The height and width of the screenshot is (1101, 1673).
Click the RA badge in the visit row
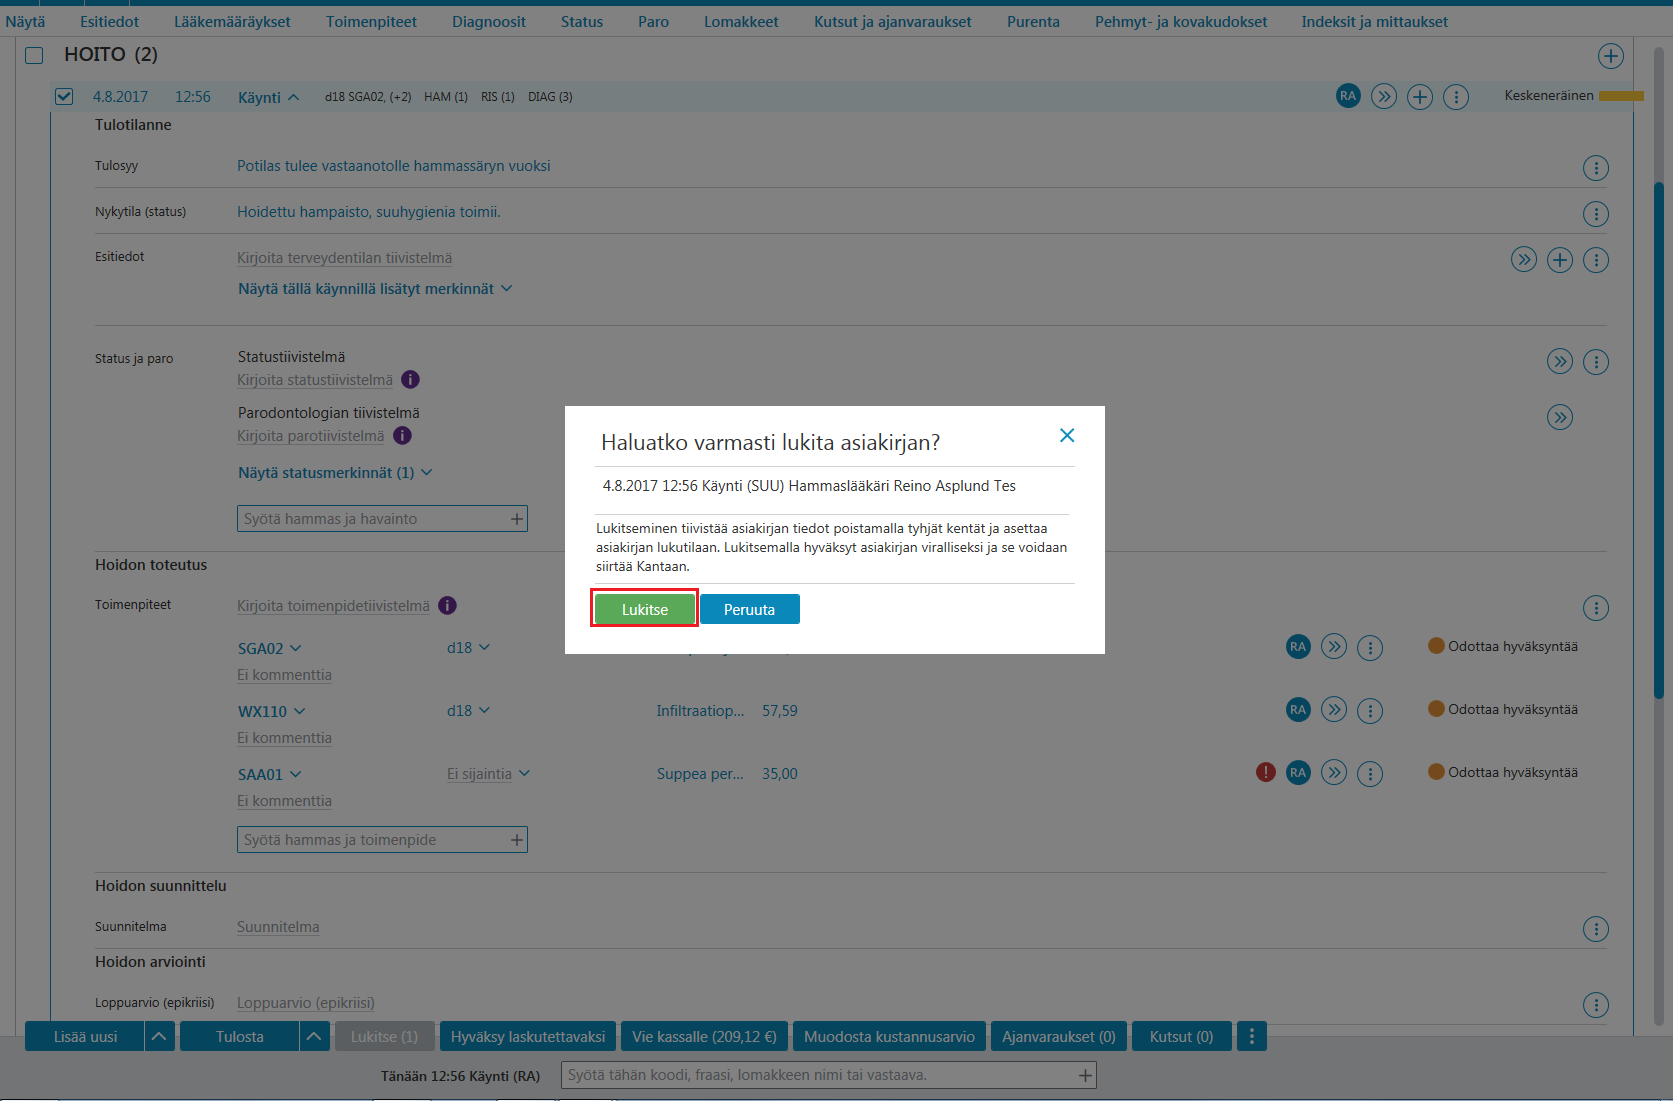[1348, 96]
